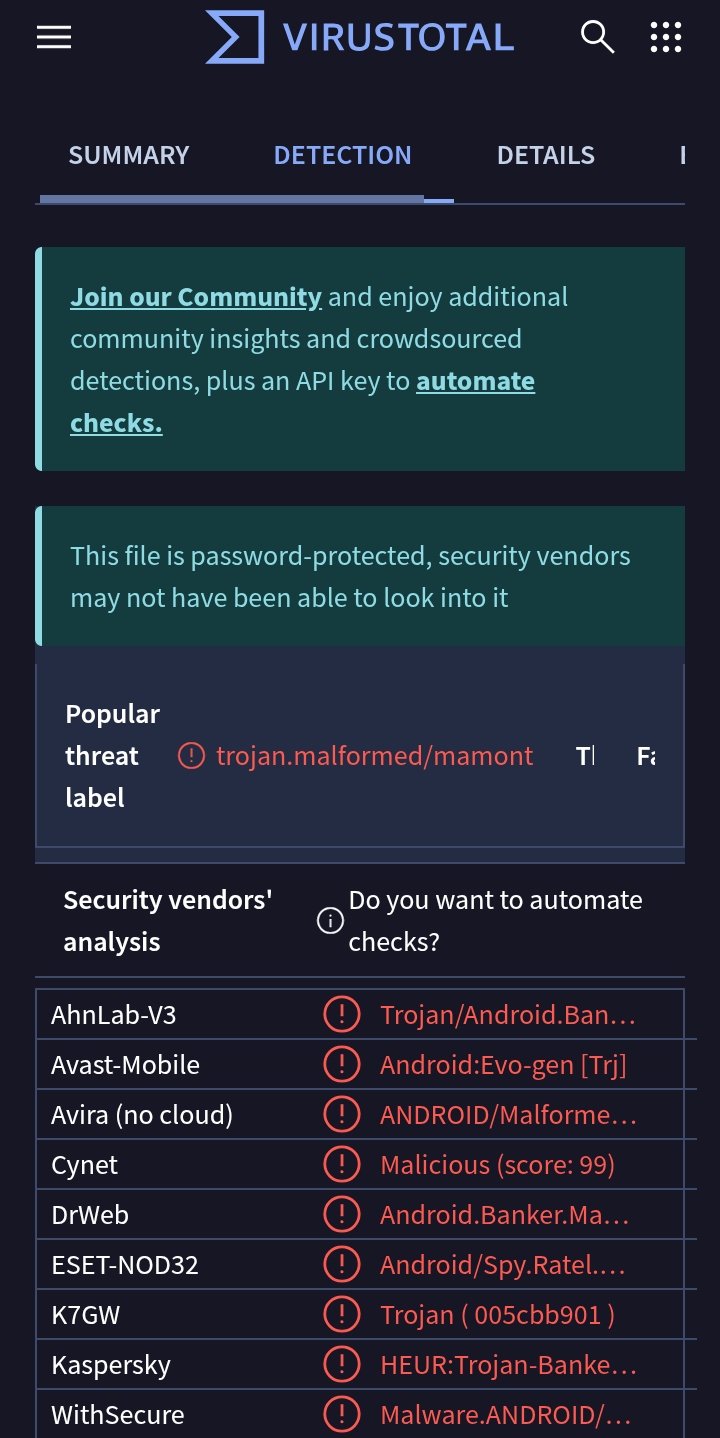This screenshot has height=1438, width=720.
Task: Click Do you want to automate checks?
Action: [495, 921]
